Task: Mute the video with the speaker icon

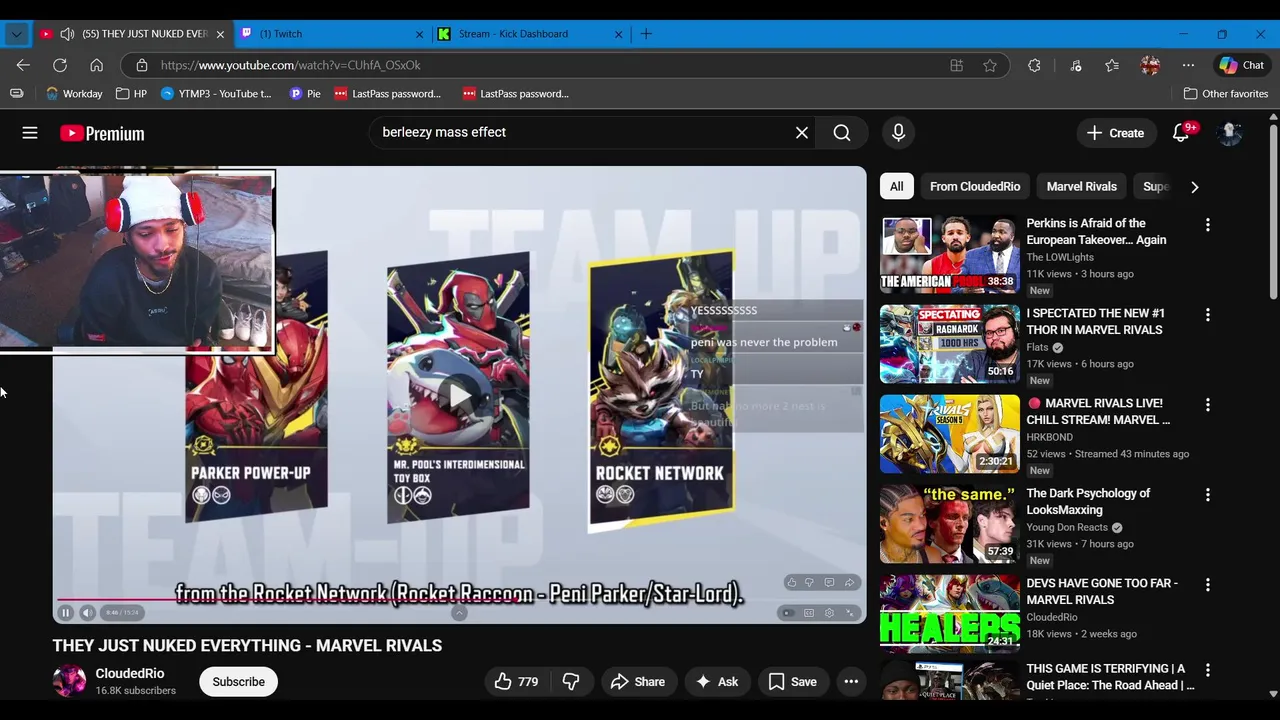Action: pyautogui.click(x=88, y=613)
